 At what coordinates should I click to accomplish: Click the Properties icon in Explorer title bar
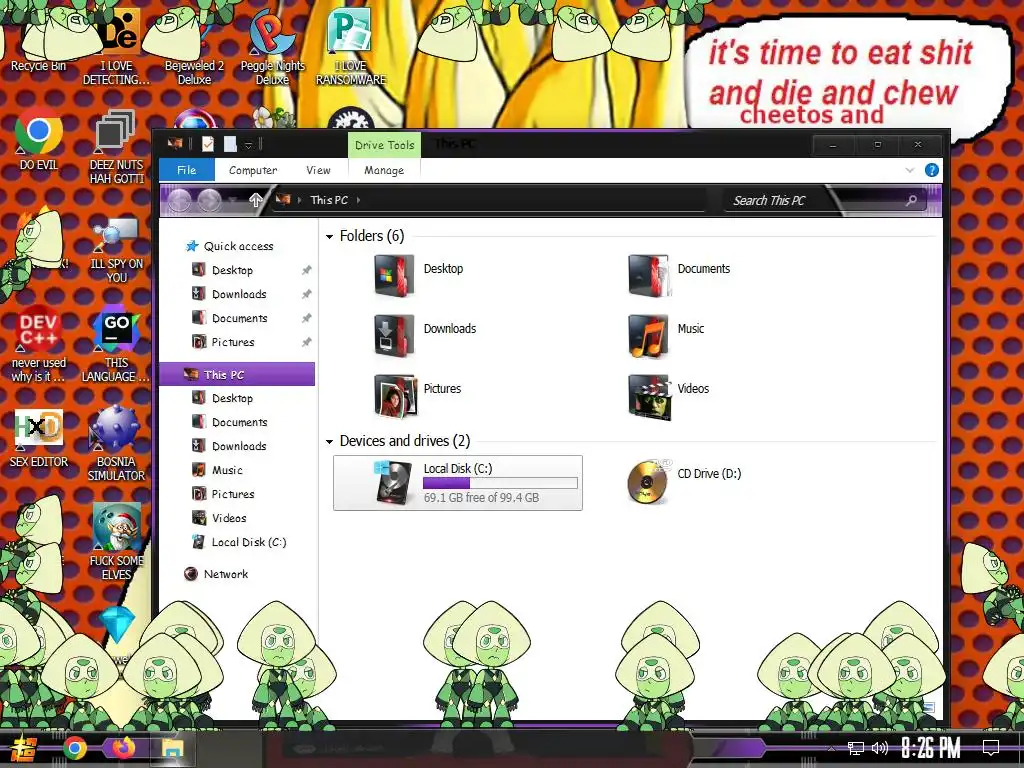pyautogui.click(x=208, y=144)
